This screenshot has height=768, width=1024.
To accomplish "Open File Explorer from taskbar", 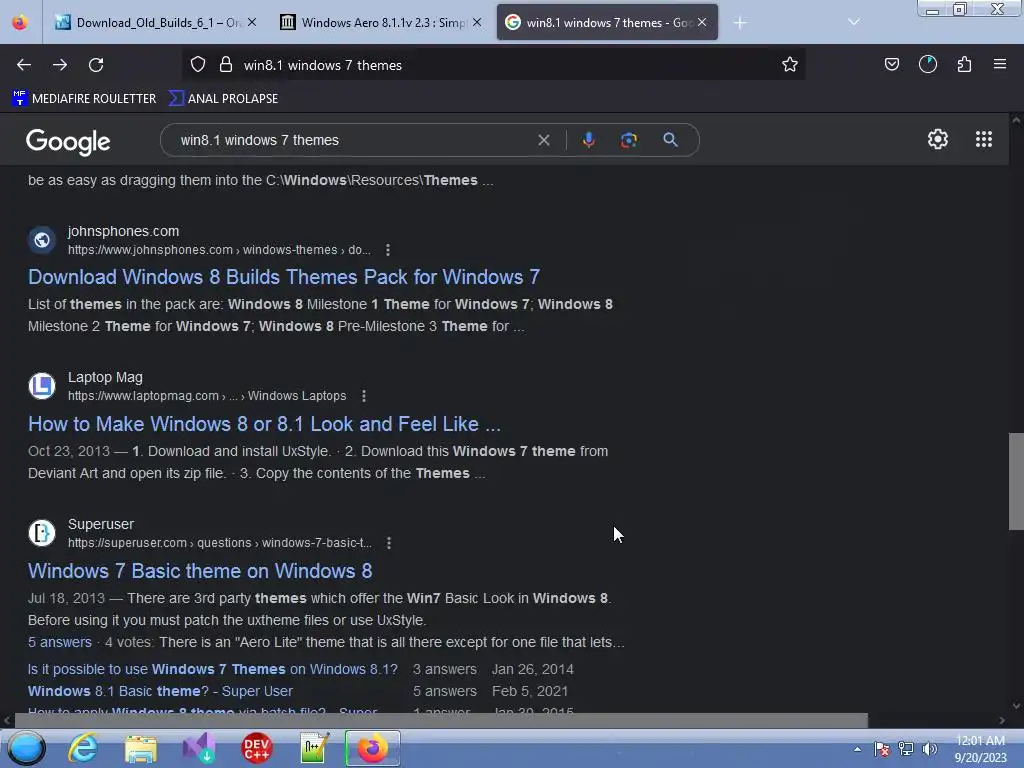I will point(140,748).
